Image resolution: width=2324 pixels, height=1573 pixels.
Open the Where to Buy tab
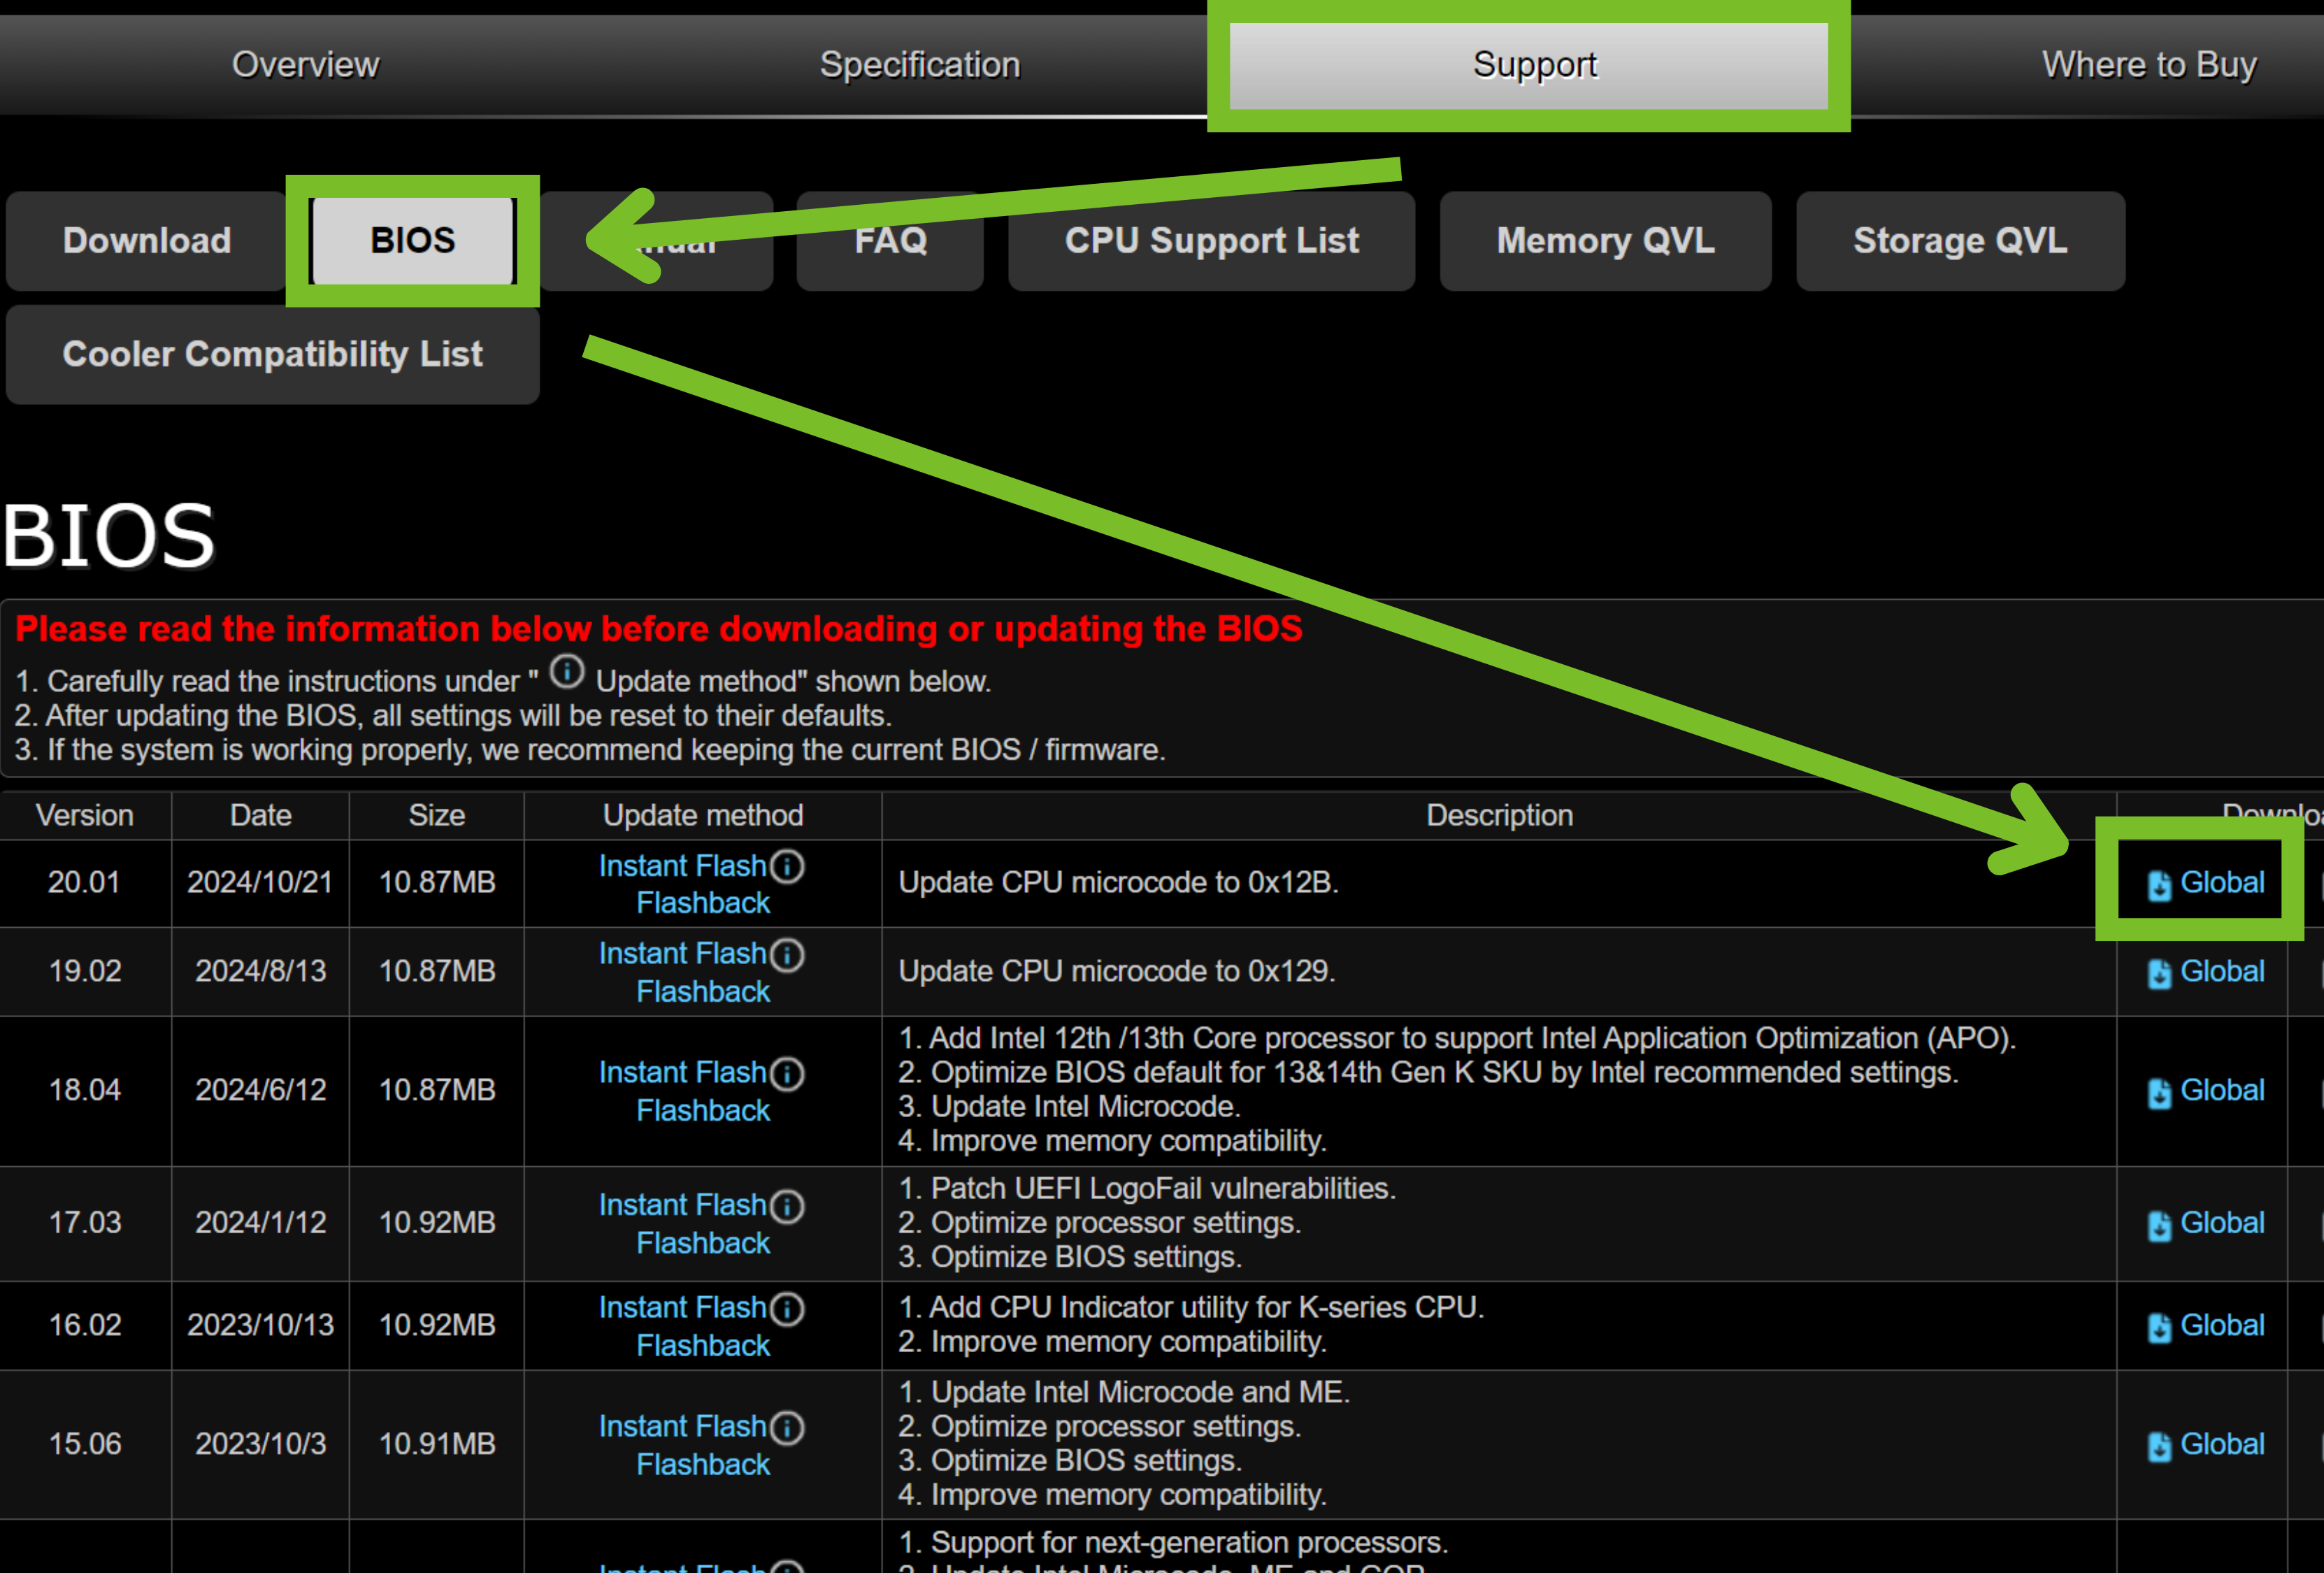(x=2148, y=65)
